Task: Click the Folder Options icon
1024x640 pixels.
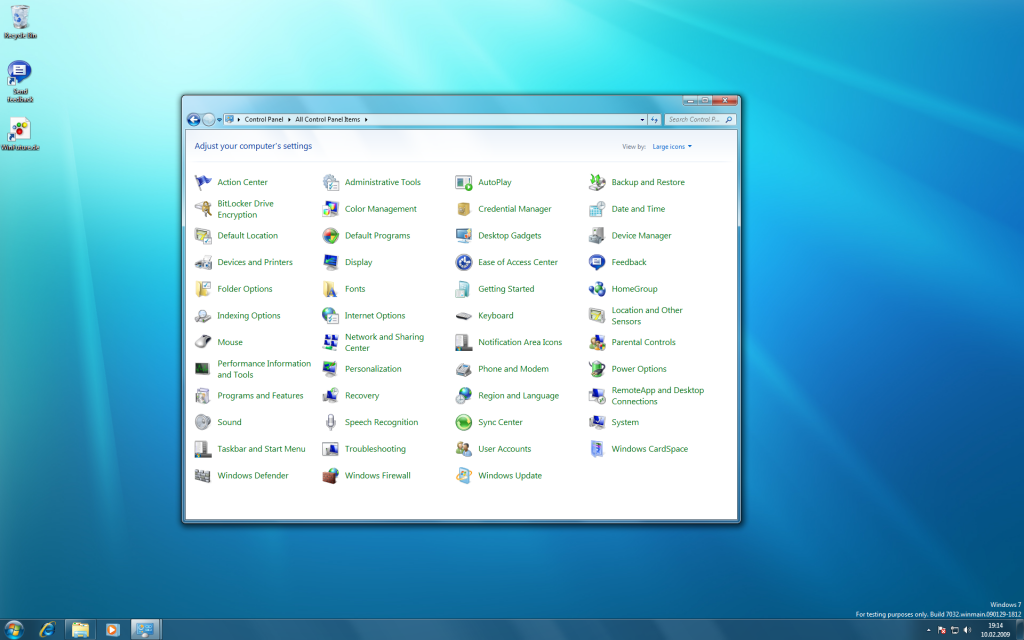Action: click(x=203, y=289)
